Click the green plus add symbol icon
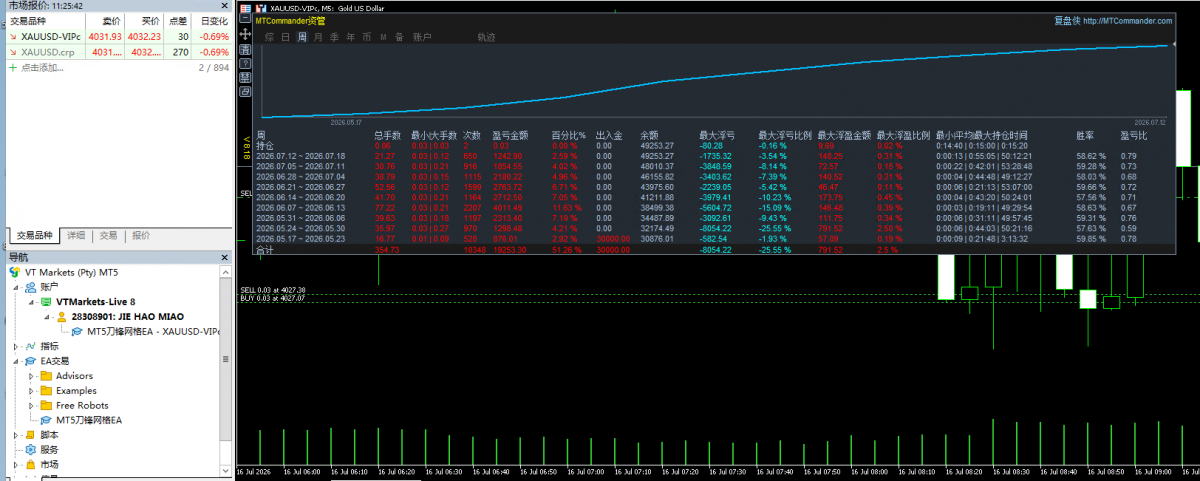 [x=12, y=67]
